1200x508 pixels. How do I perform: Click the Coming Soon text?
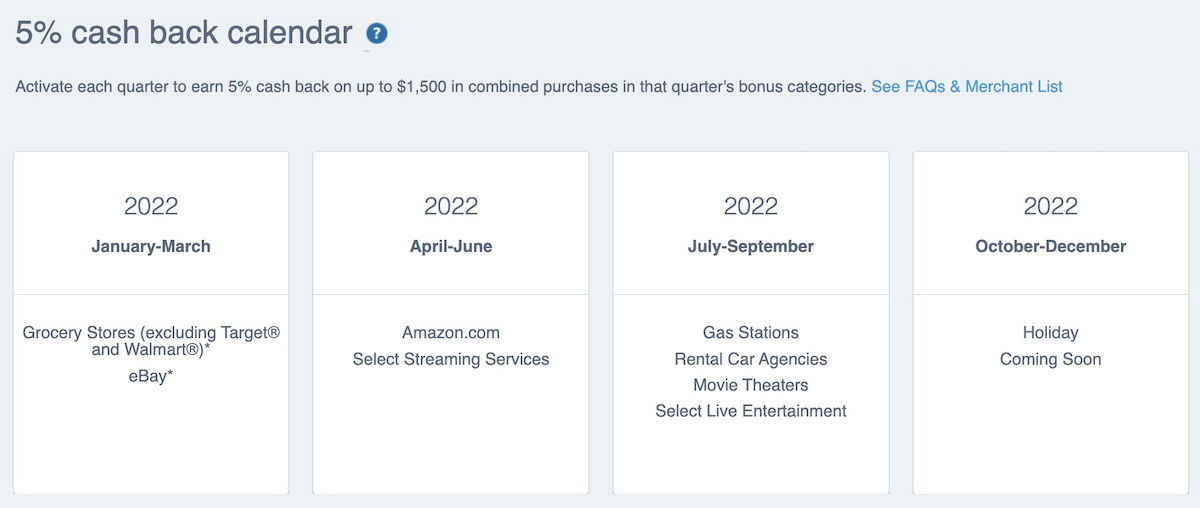(x=1051, y=359)
